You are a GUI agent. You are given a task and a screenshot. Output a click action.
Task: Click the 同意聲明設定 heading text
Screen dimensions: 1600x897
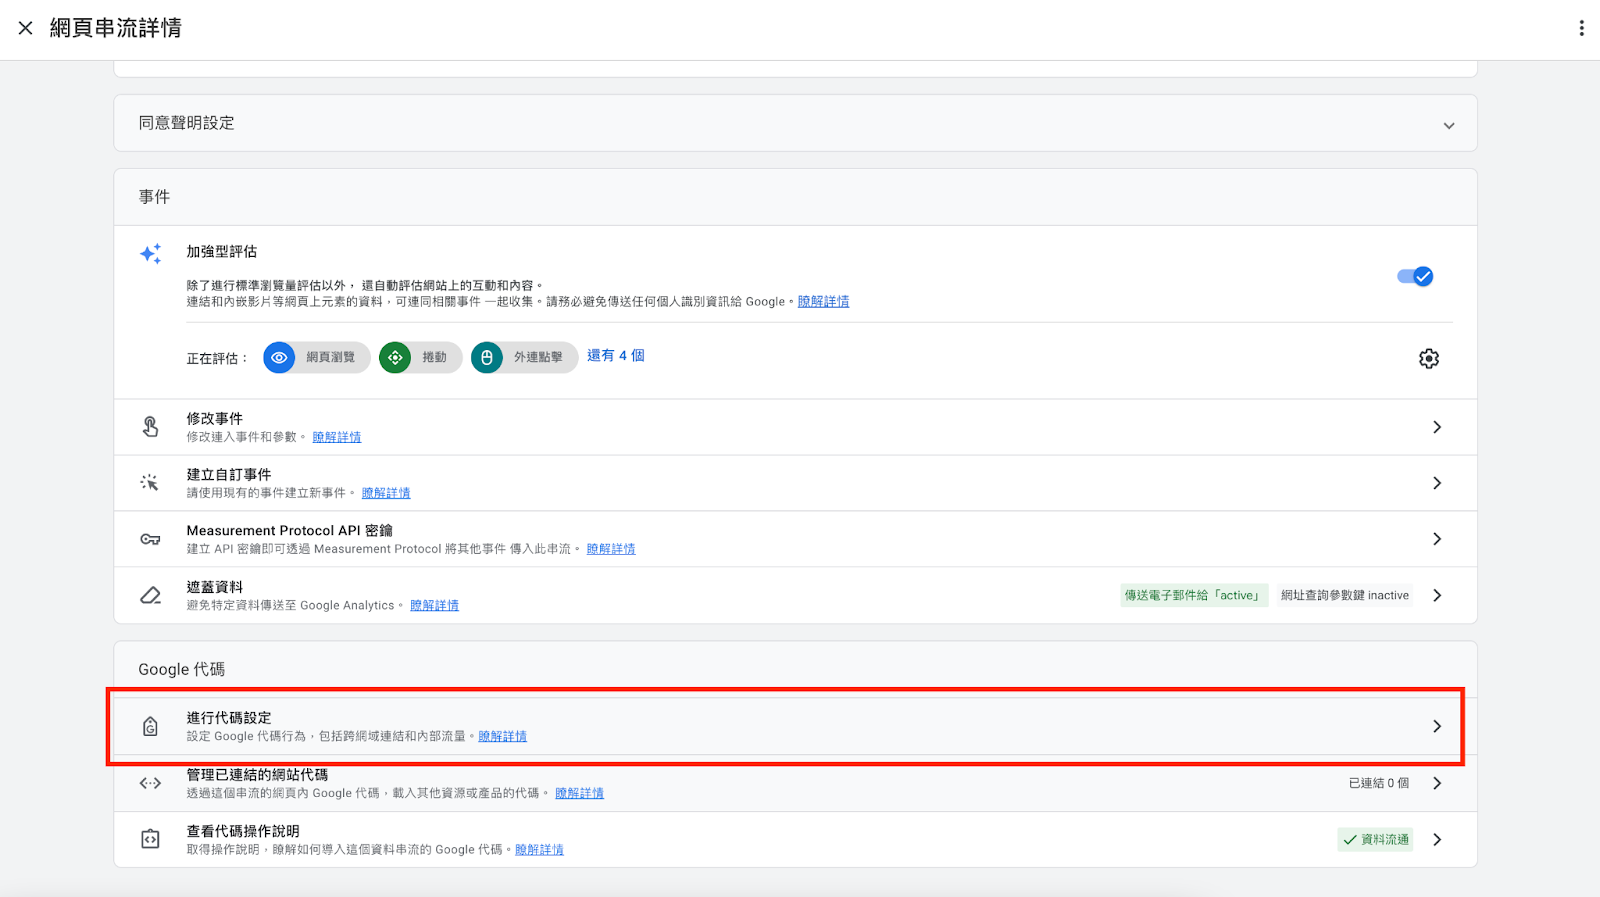click(186, 122)
